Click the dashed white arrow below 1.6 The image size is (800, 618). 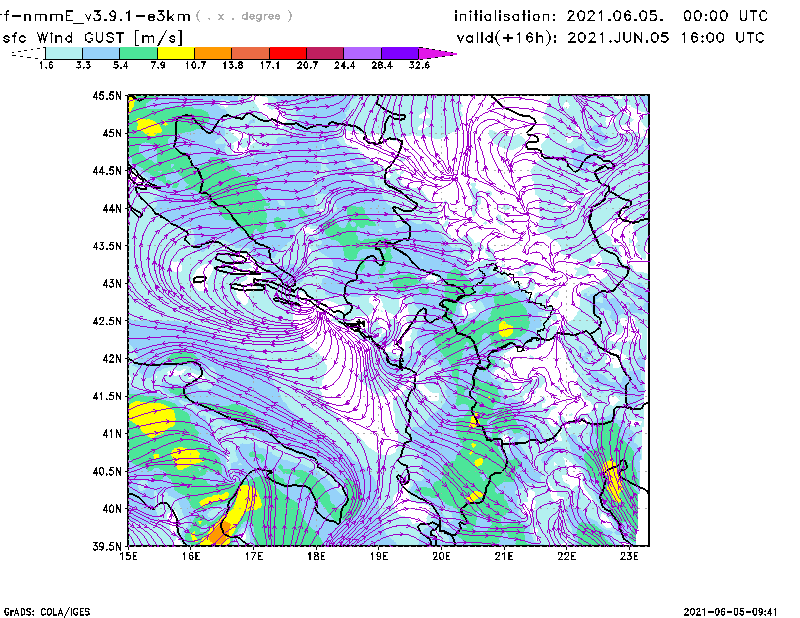[28, 53]
